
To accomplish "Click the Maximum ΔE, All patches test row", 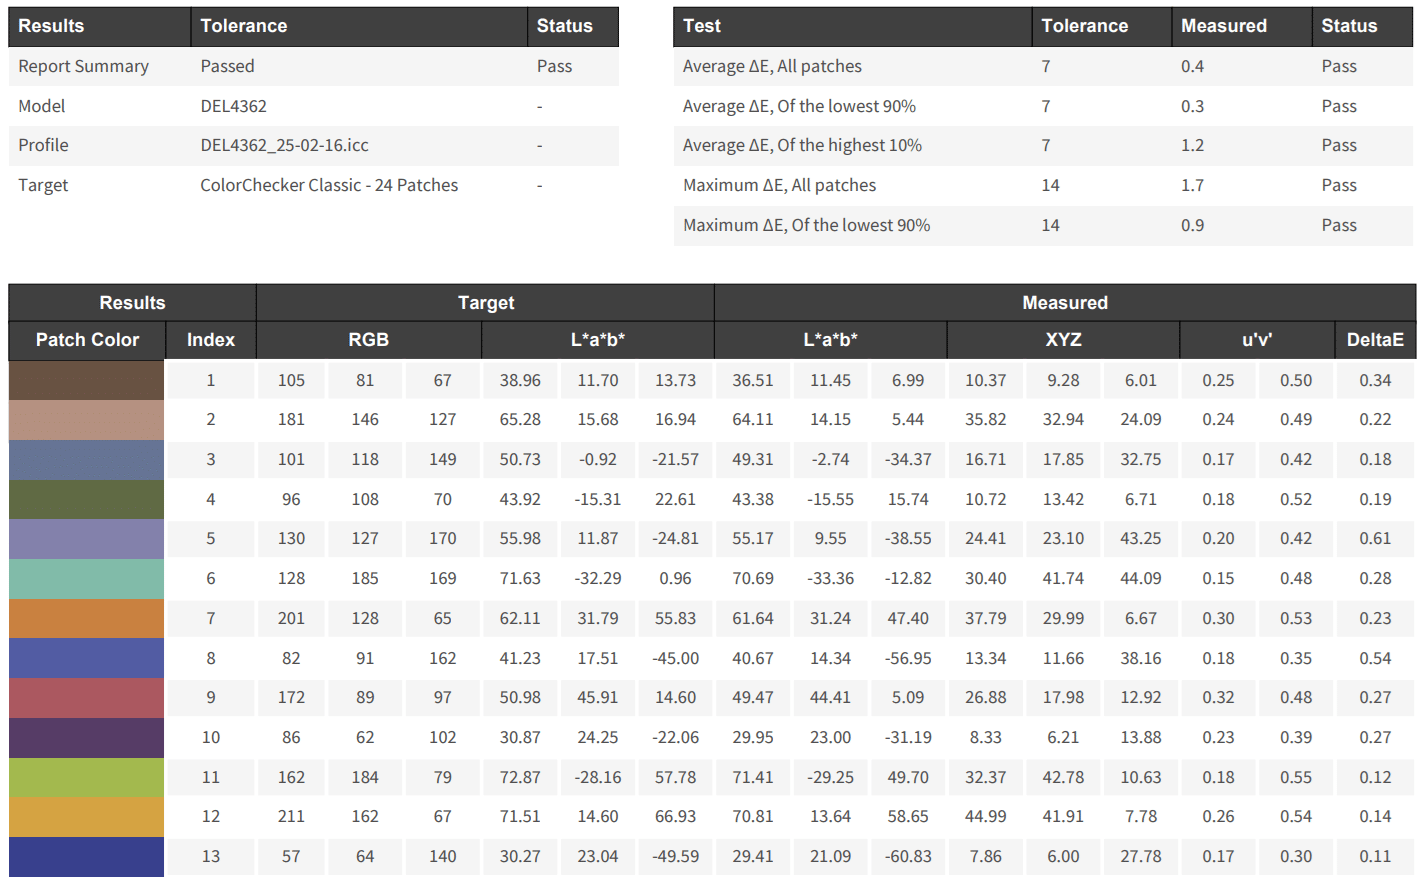I will point(779,185).
